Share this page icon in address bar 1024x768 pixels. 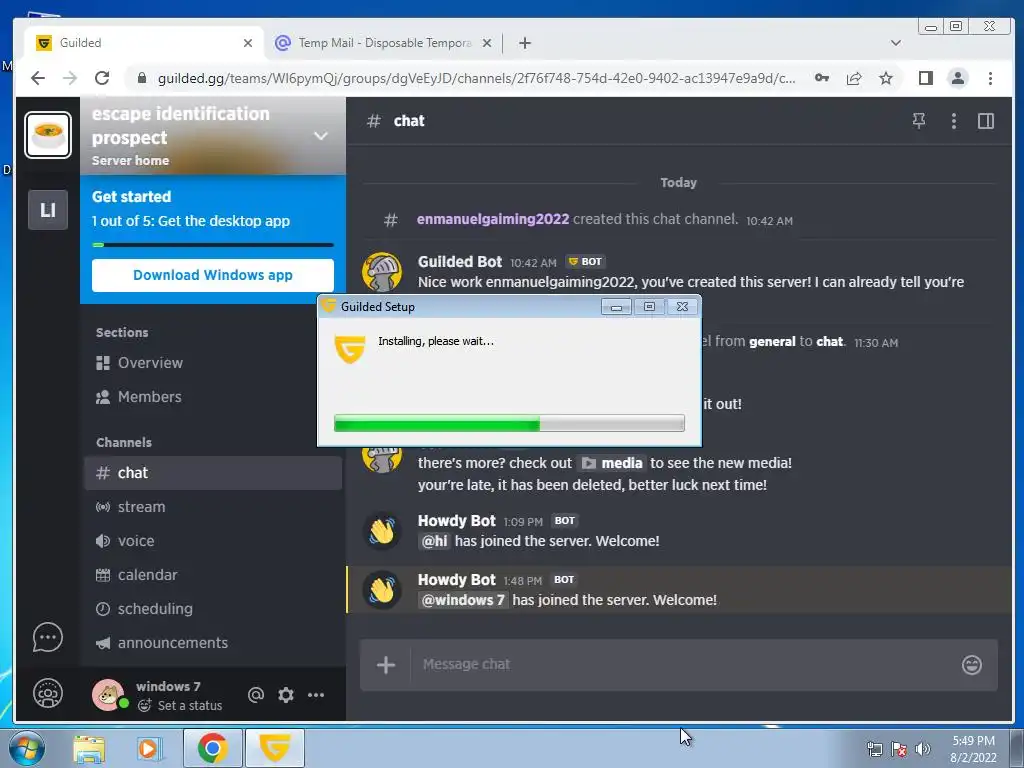tap(854, 78)
